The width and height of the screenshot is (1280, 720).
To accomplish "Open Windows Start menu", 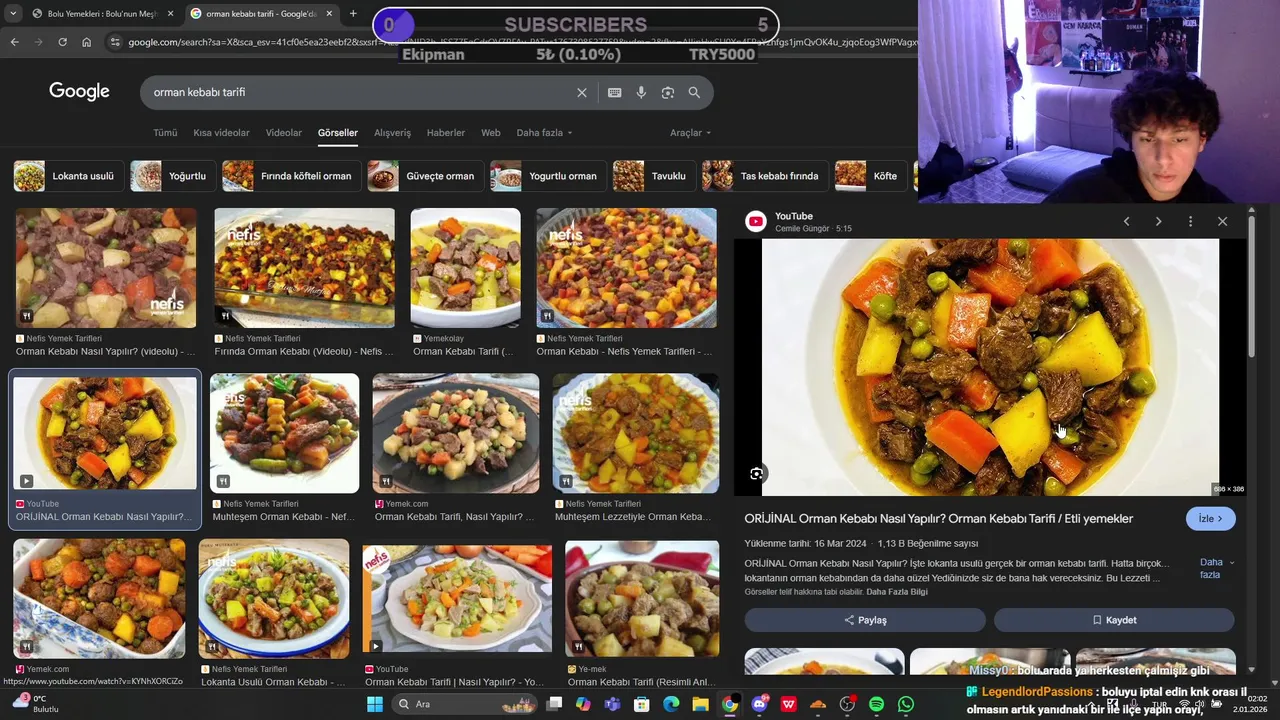I will [375, 704].
